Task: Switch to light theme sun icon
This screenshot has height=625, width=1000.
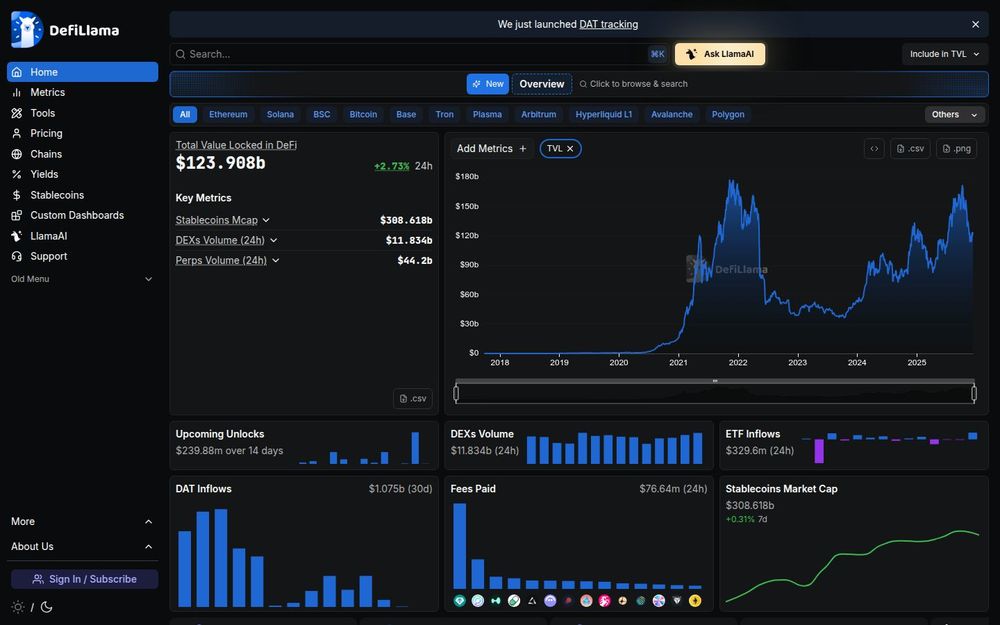Action: 18,607
